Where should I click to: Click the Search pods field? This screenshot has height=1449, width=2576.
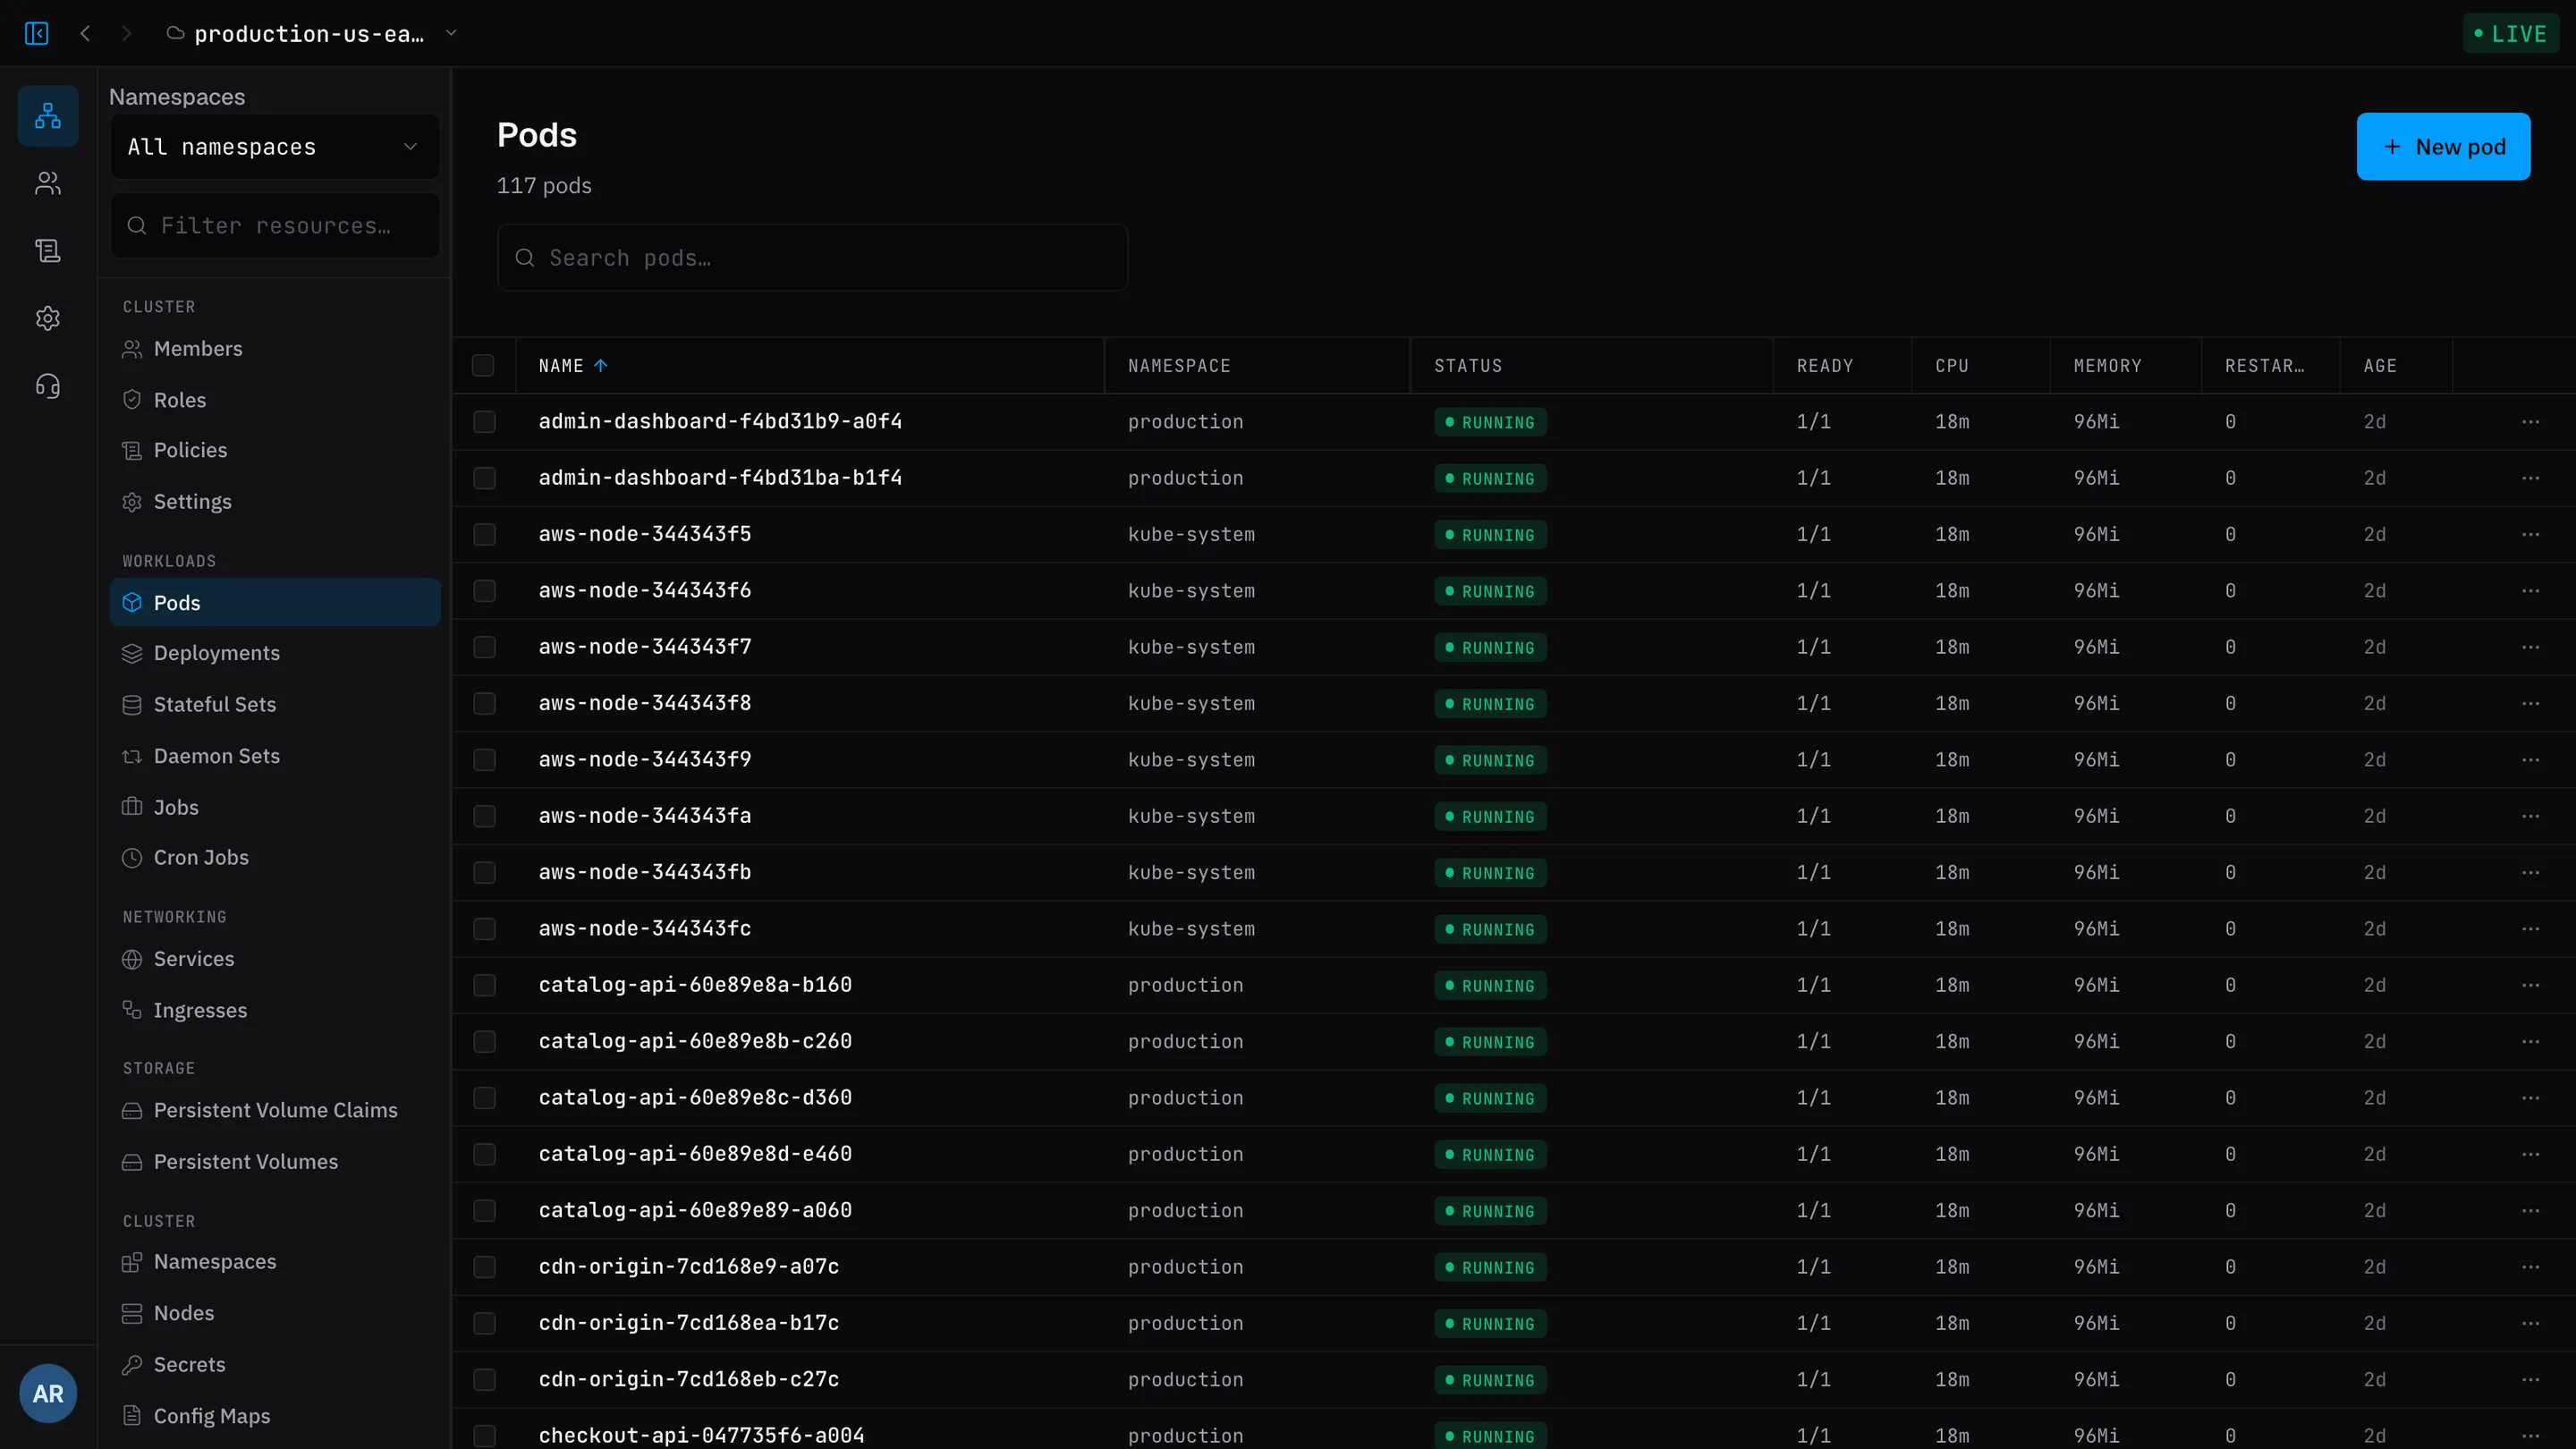pyautogui.click(x=812, y=258)
